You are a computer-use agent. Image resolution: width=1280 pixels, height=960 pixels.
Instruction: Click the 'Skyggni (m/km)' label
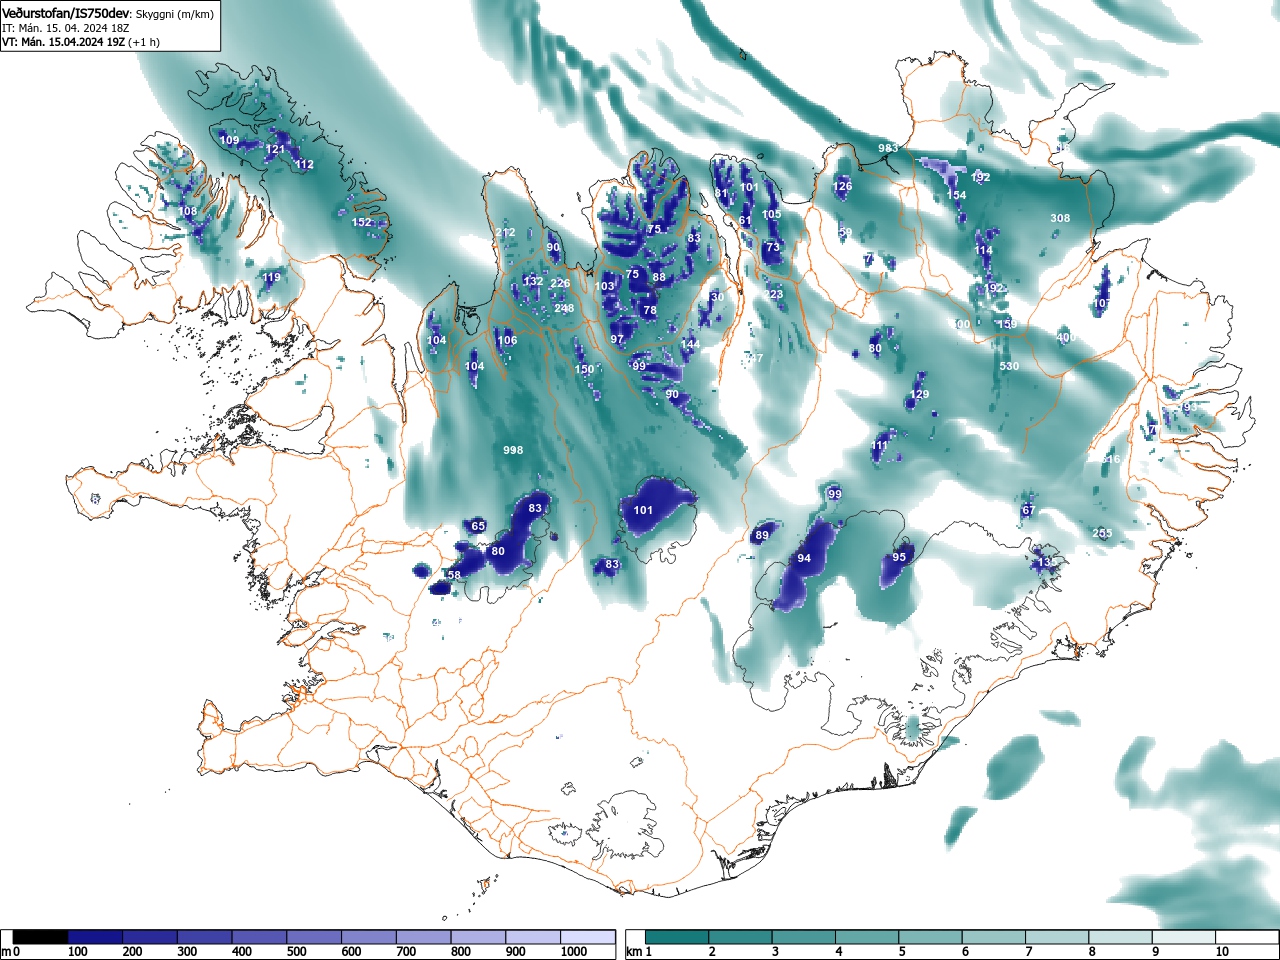tap(174, 14)
